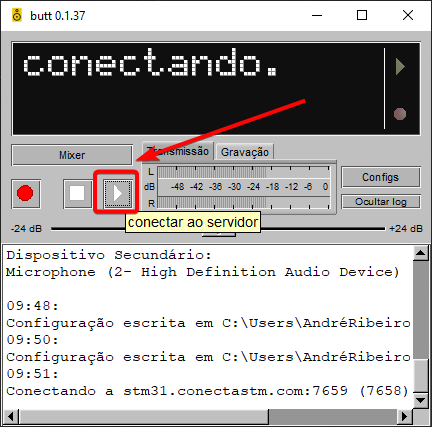The image size is (432, 427).
Task: Switch to the Gravação tab
Action: 245,152
